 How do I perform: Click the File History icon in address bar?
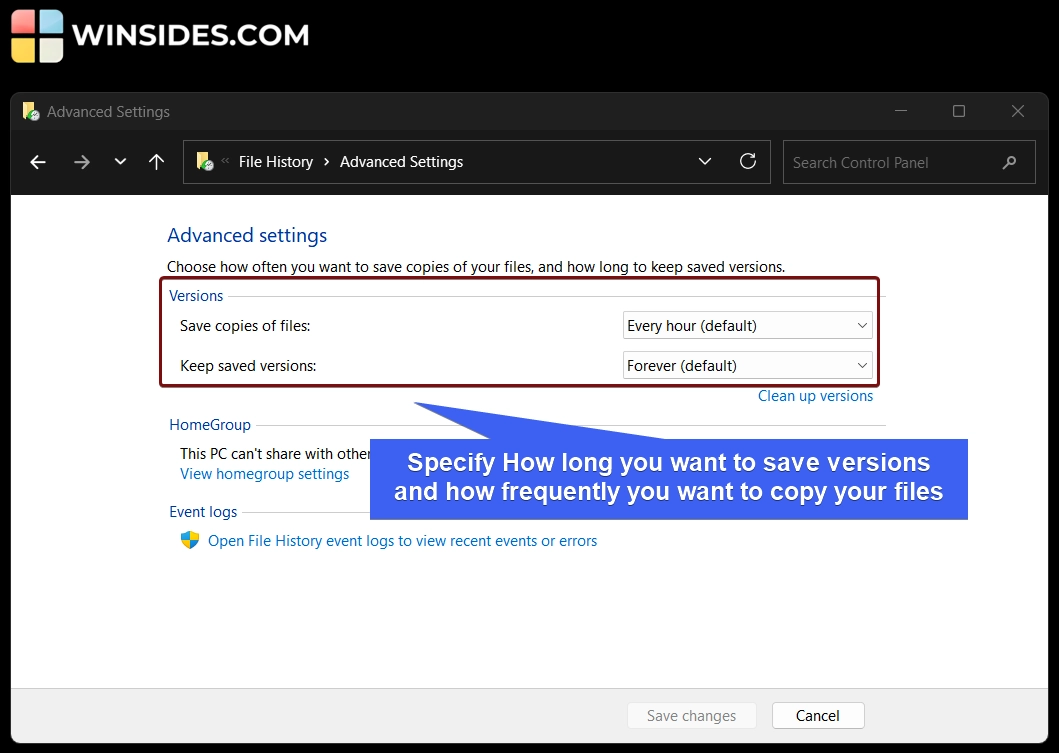click(x=205, y=161)
